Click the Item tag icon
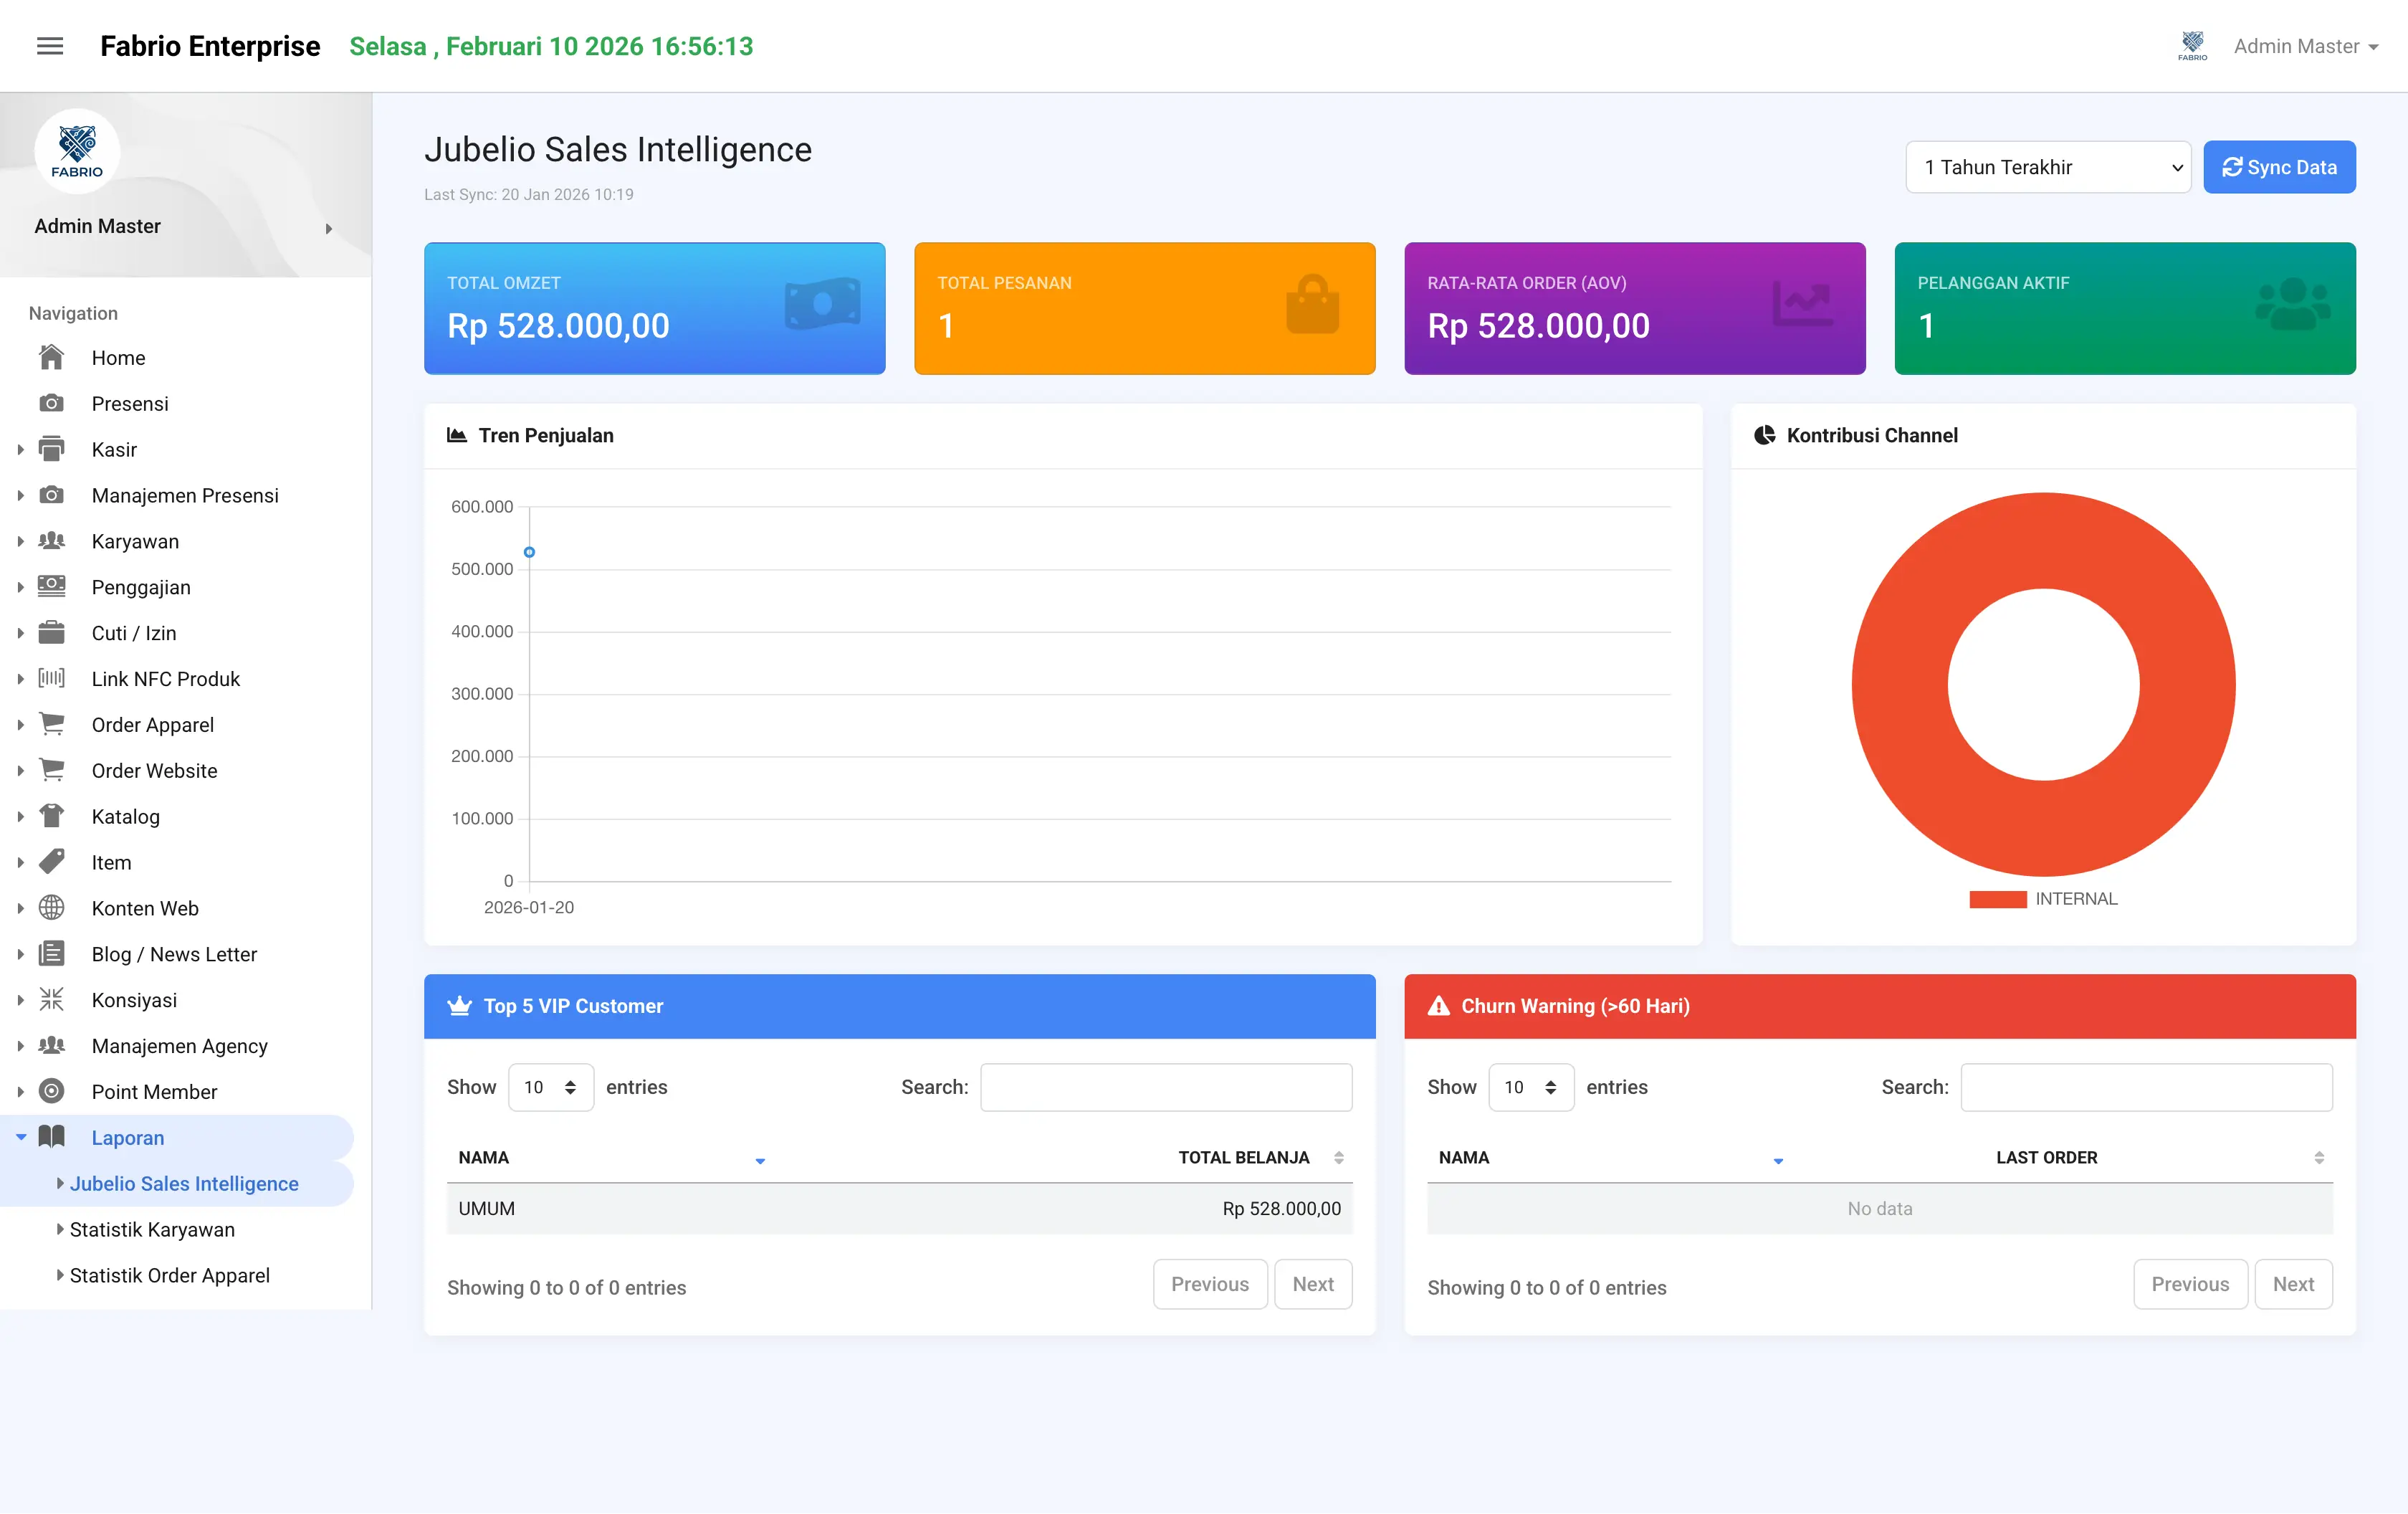Viewport: 2408px width, 1514px height. tap(51, 862)
